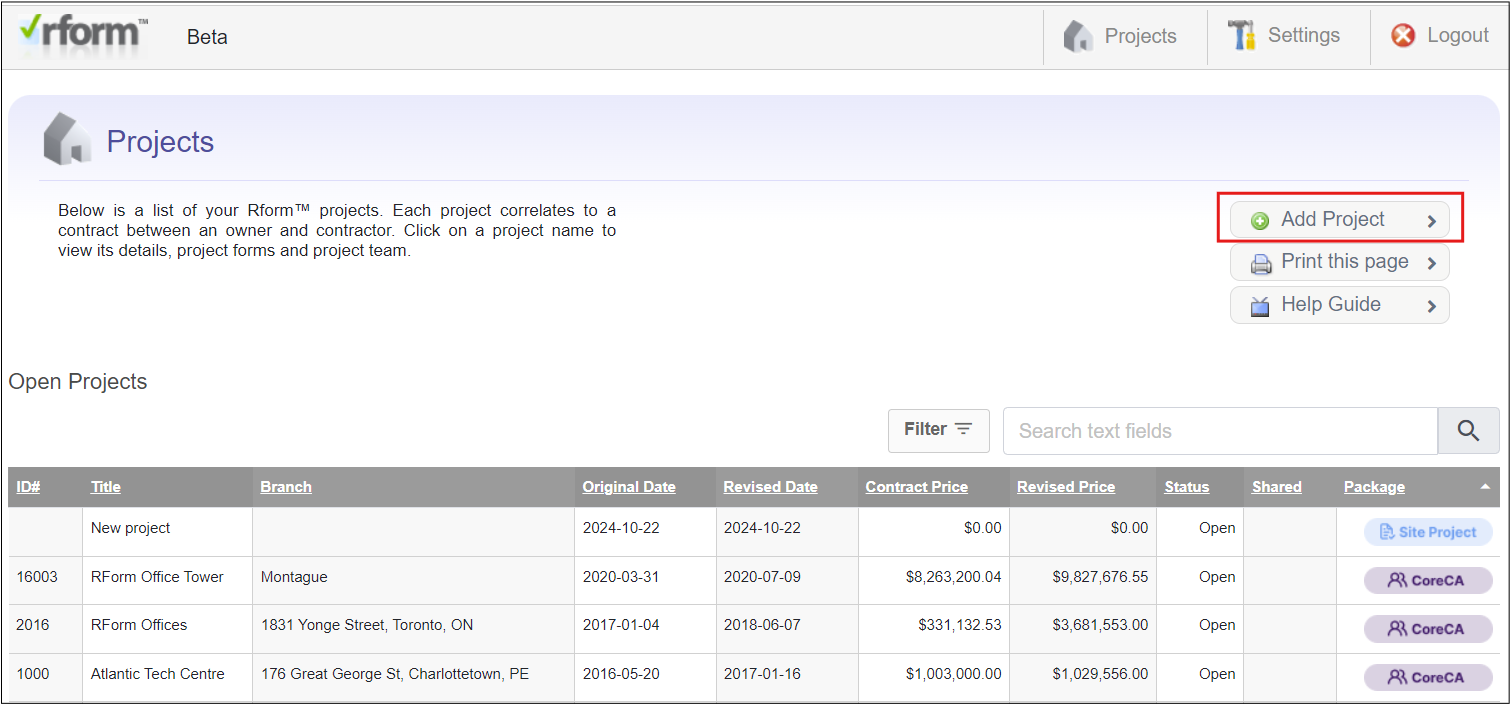Sort table by Shared column
Viewport: 1511px width, 704px height.
point(1276,487)
